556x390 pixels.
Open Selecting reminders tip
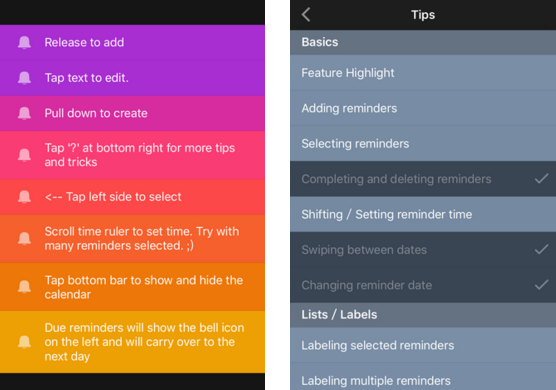click(x=423, y=144)
